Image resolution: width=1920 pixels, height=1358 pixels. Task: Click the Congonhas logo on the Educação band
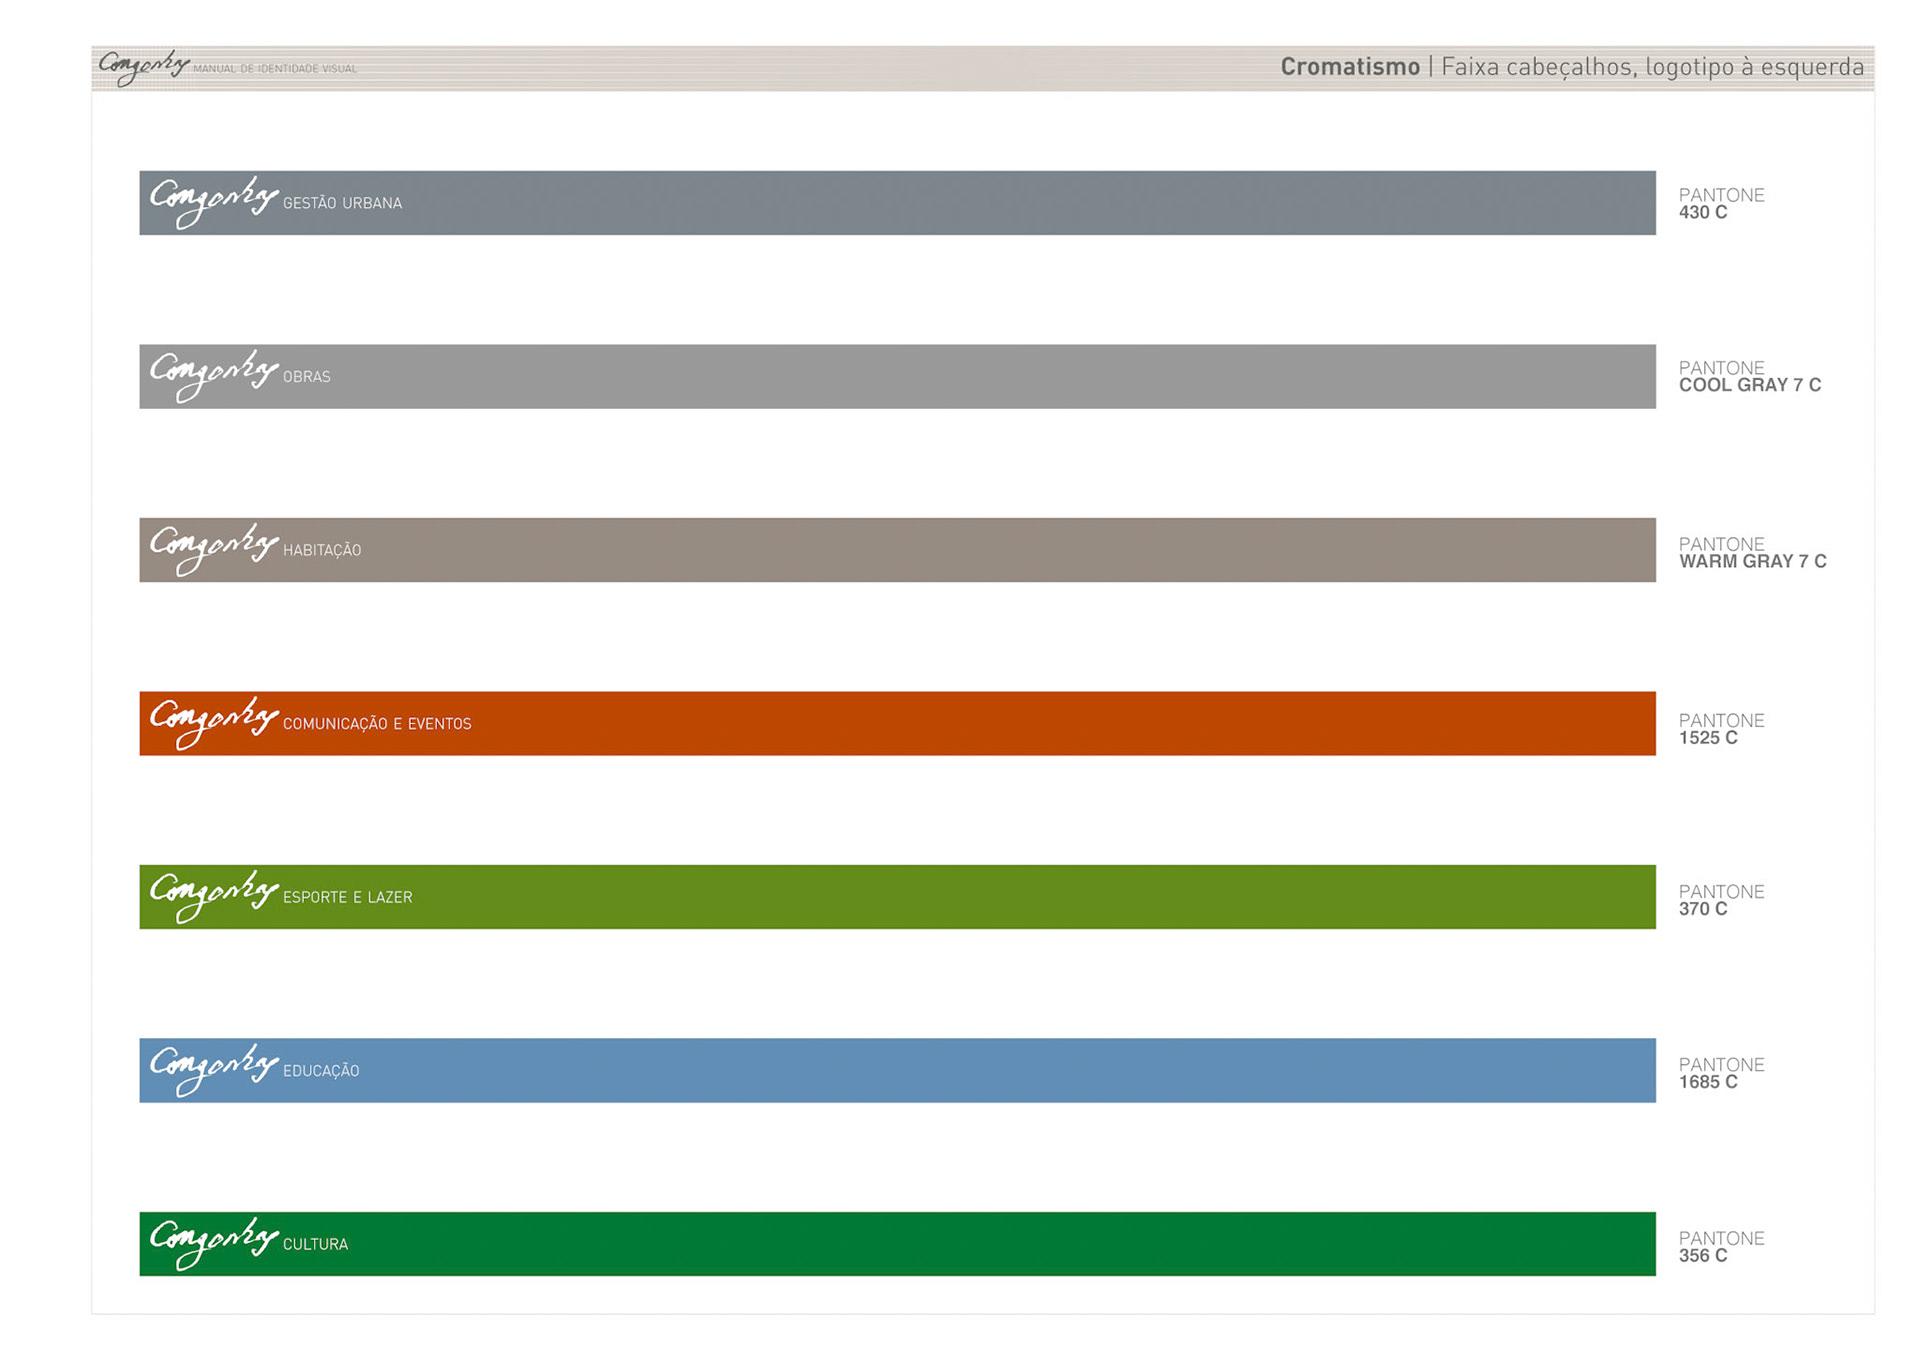pyautogui.click(x=214, y=1070)
